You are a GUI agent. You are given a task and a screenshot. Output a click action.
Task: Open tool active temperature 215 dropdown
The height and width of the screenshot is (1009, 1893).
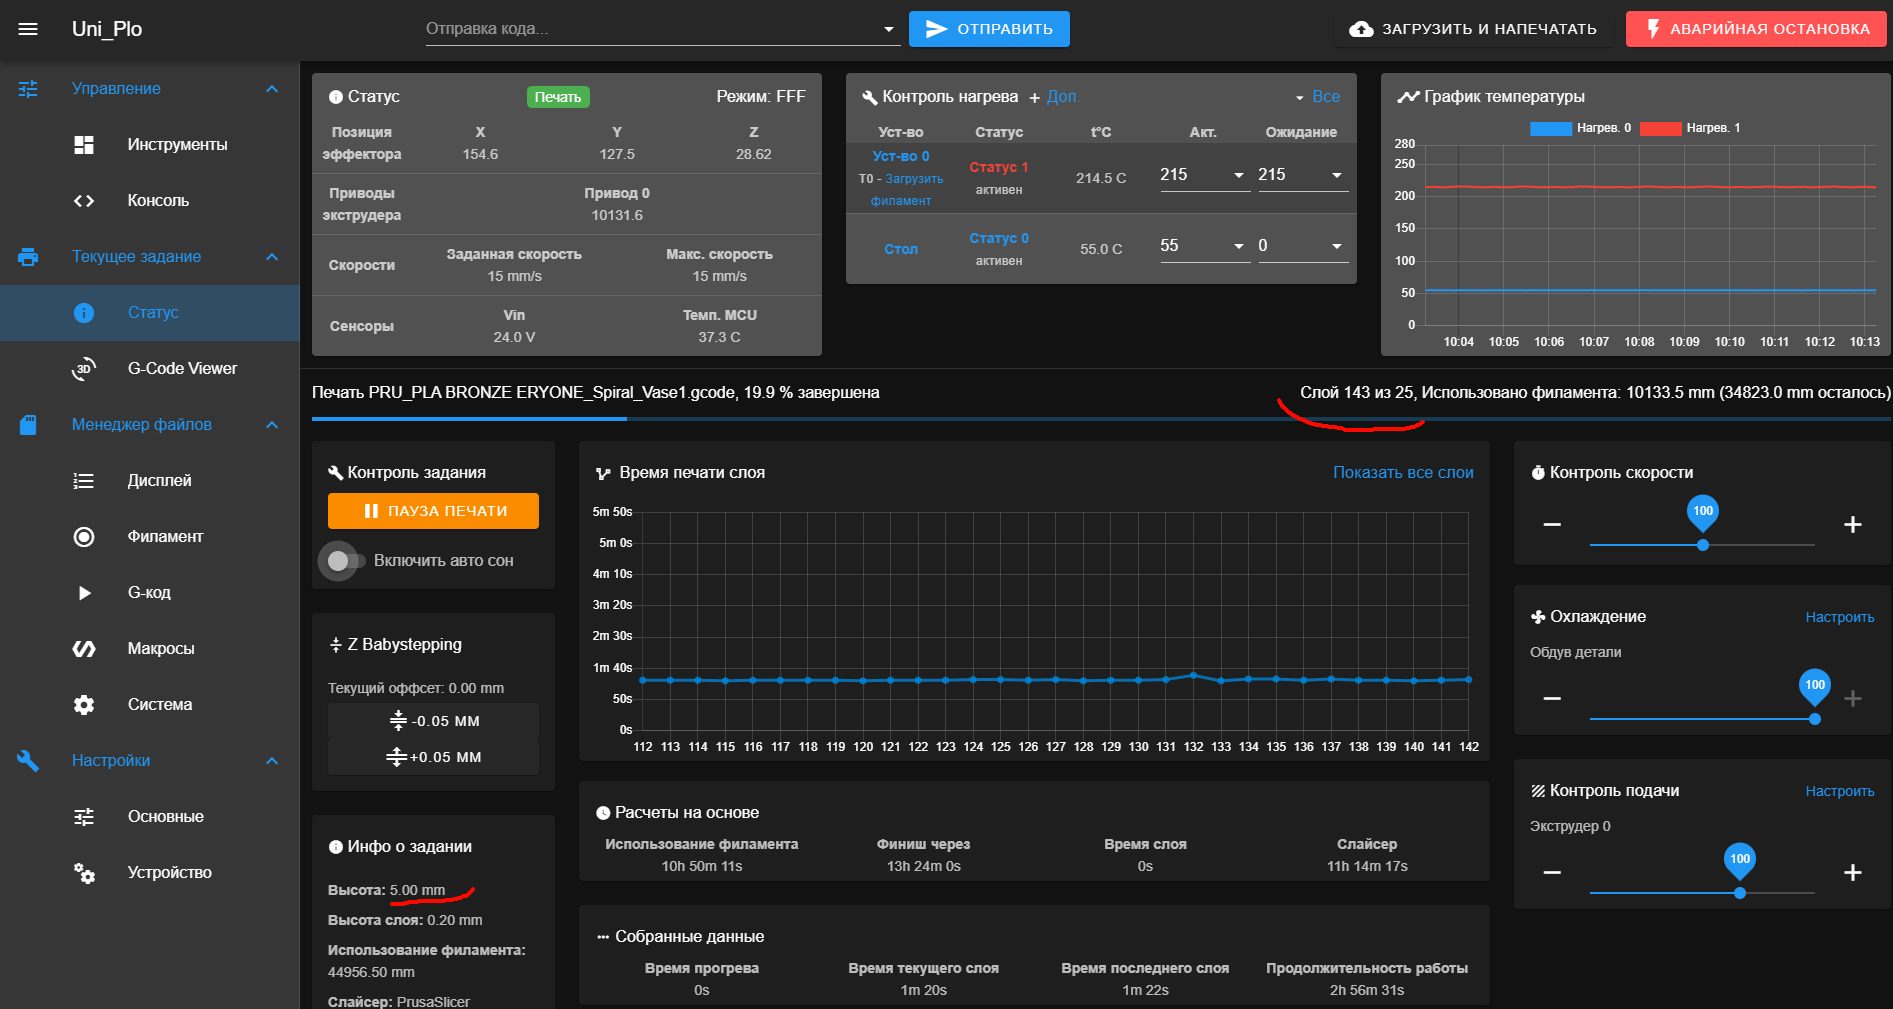(x=1239, y=175)
